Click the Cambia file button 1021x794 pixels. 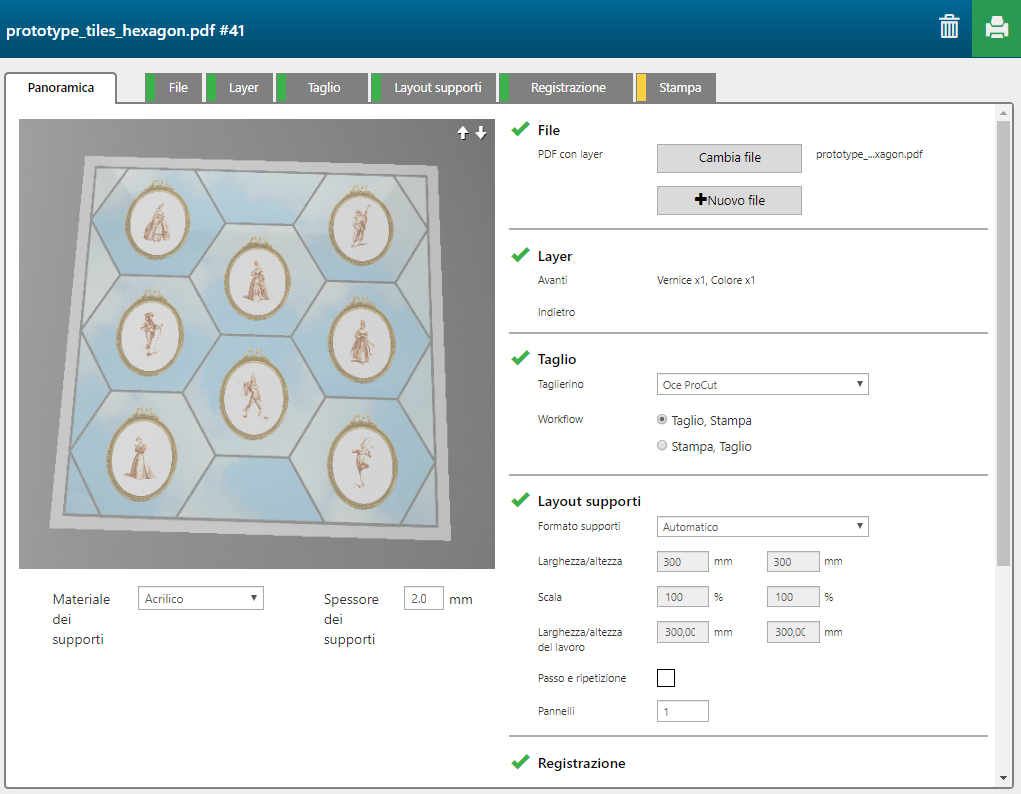pos(729,158)
